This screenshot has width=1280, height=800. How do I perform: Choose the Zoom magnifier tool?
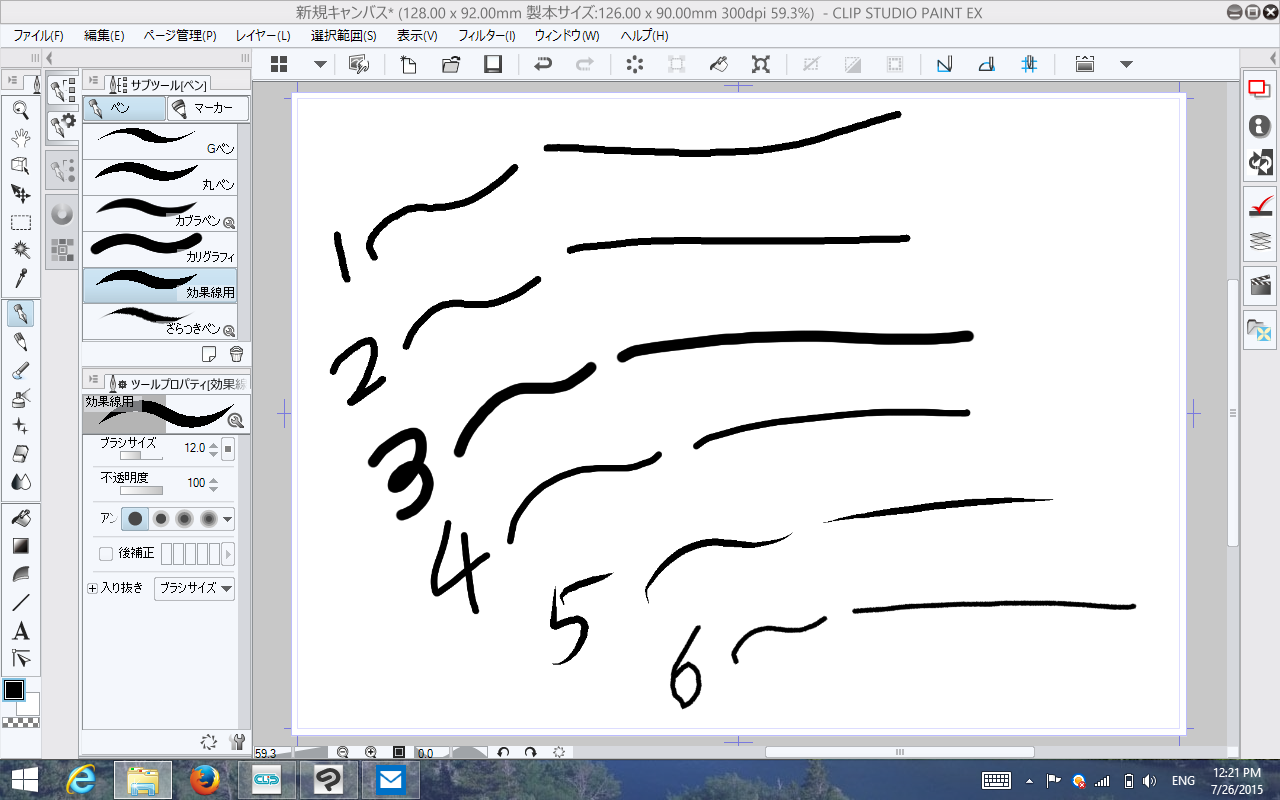pyautogui.click(x=20, y=110)
